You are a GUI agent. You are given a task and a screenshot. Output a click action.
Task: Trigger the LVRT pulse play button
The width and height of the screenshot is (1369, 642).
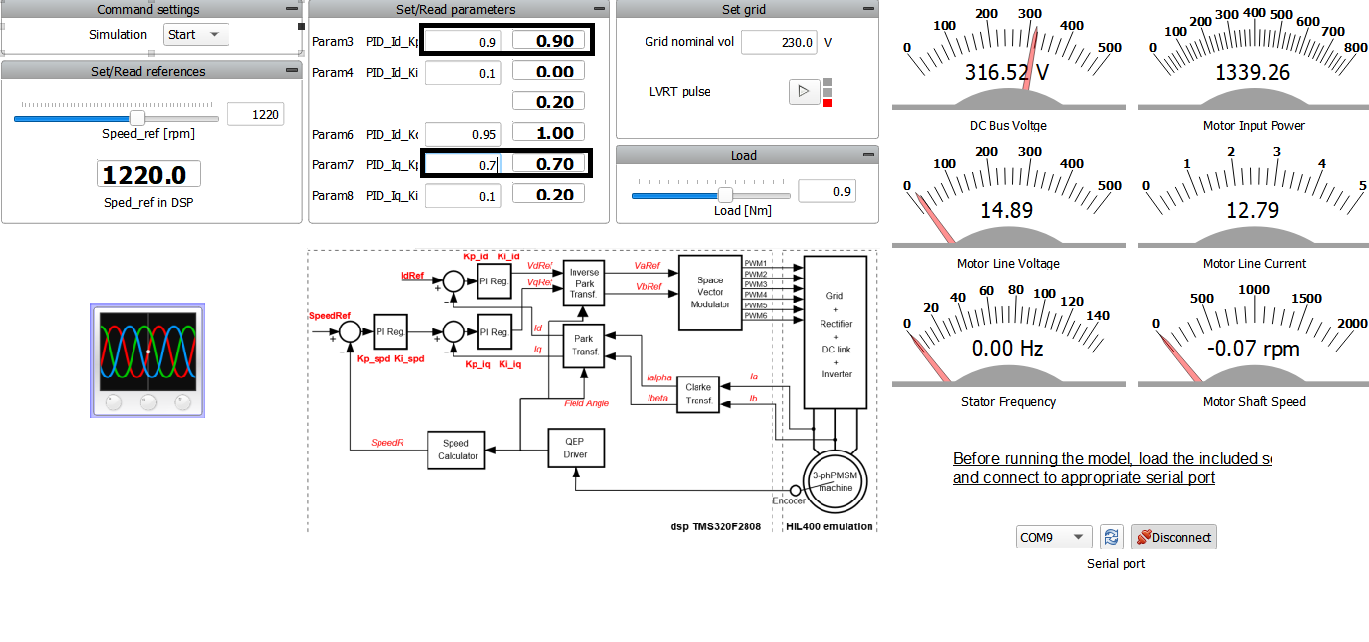[803, 92]
